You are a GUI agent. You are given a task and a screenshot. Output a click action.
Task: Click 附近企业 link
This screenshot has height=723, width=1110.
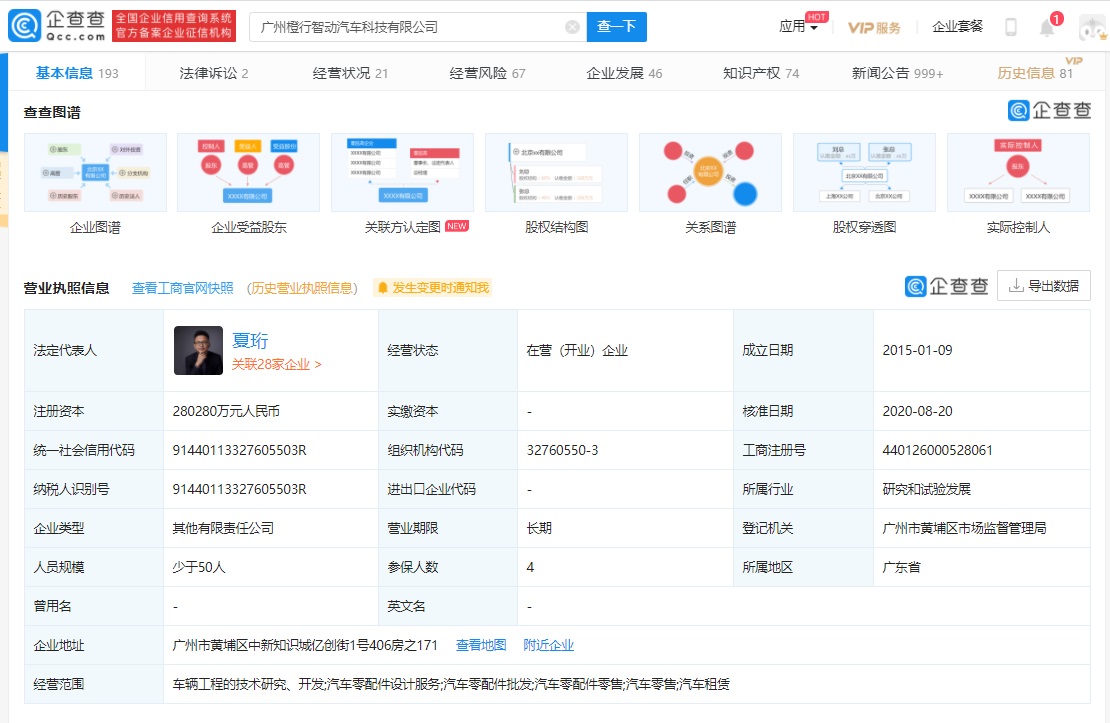(549, 645)
